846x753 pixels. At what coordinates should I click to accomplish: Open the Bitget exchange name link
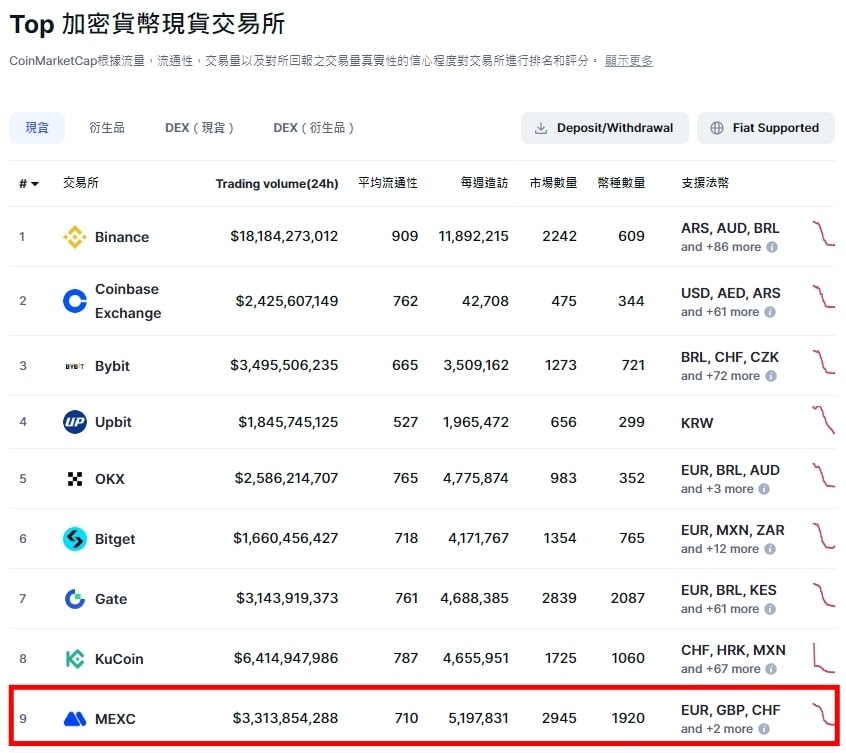[x=115, y=539]
